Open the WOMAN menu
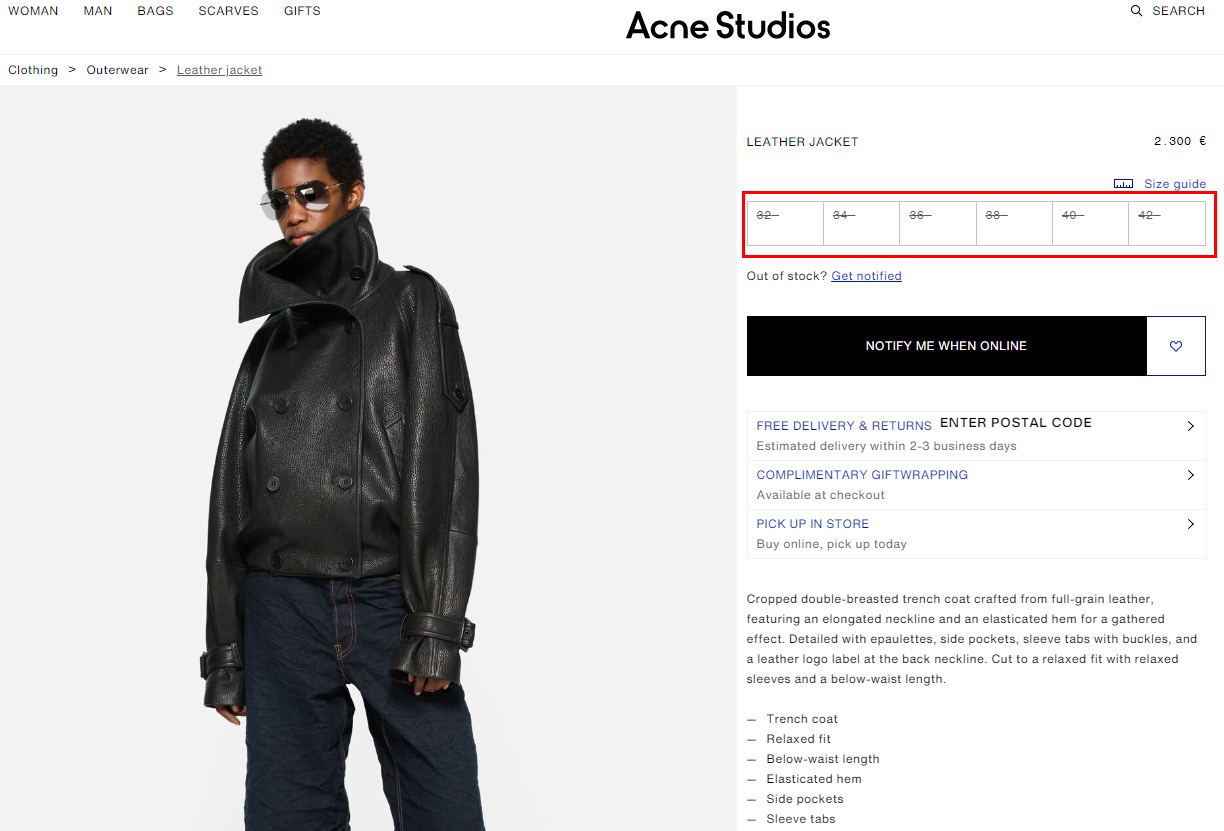 pos(33,11)
